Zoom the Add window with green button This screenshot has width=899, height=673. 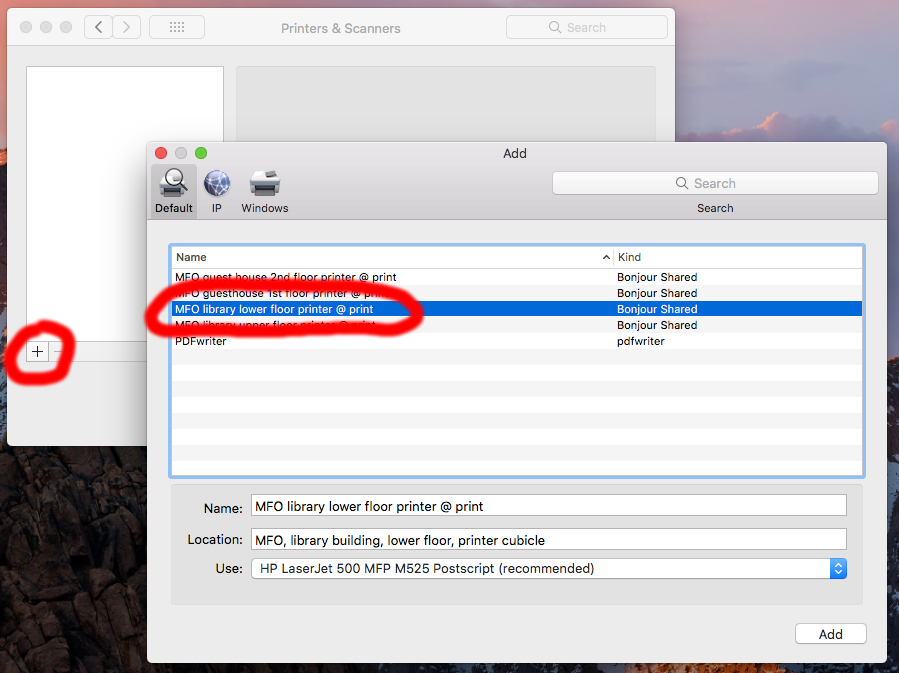point(201,153)
